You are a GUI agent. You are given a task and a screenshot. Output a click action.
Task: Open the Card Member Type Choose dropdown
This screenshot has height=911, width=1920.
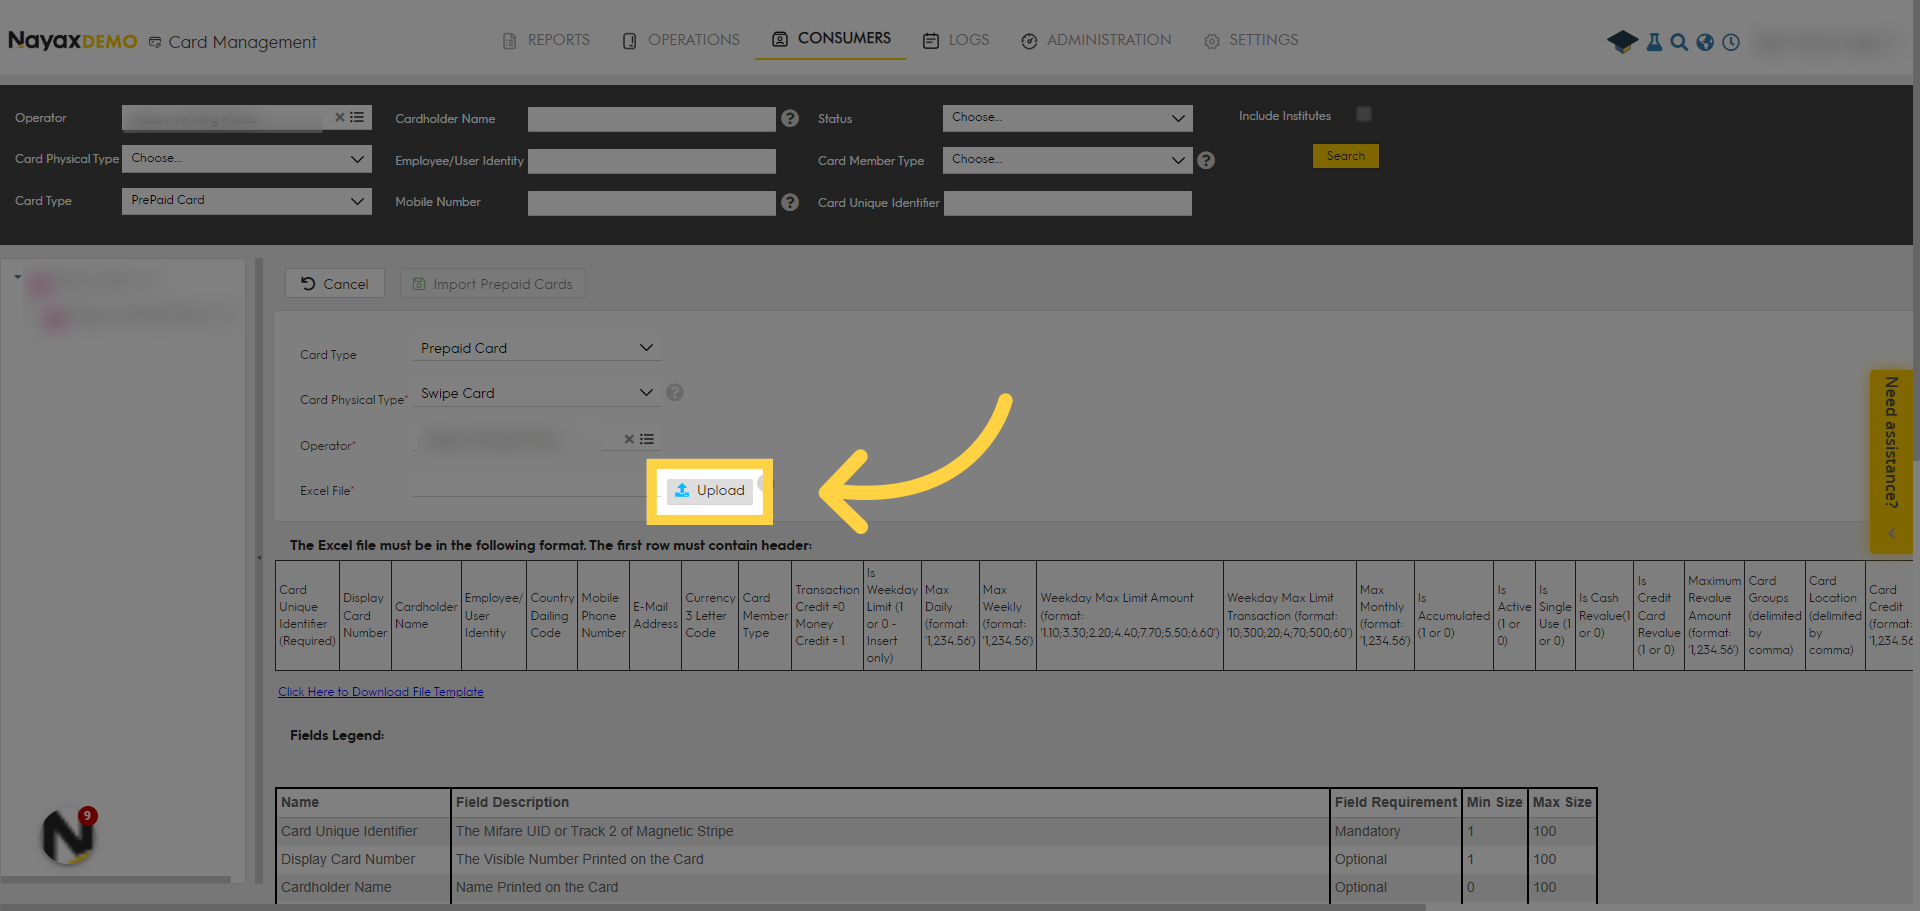coord(1068,160)
